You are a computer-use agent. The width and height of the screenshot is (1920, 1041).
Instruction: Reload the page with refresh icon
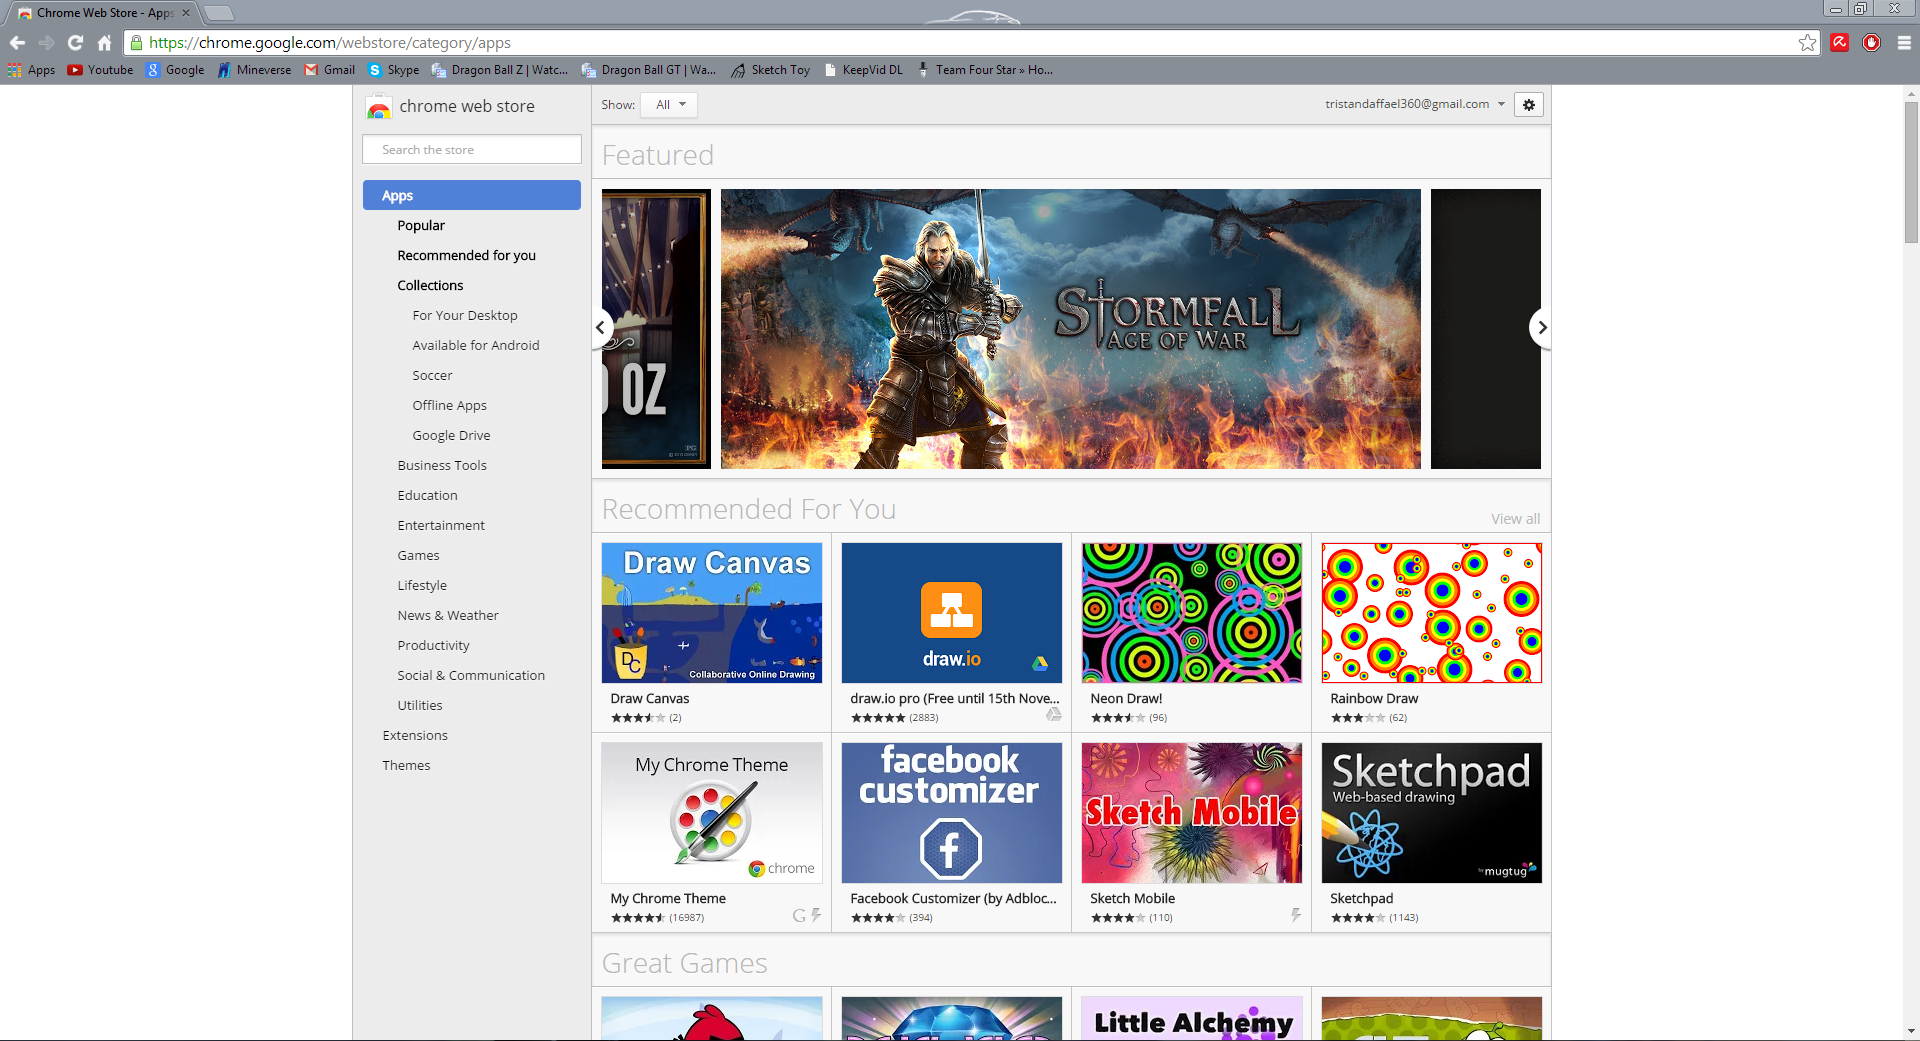[75, 43]
